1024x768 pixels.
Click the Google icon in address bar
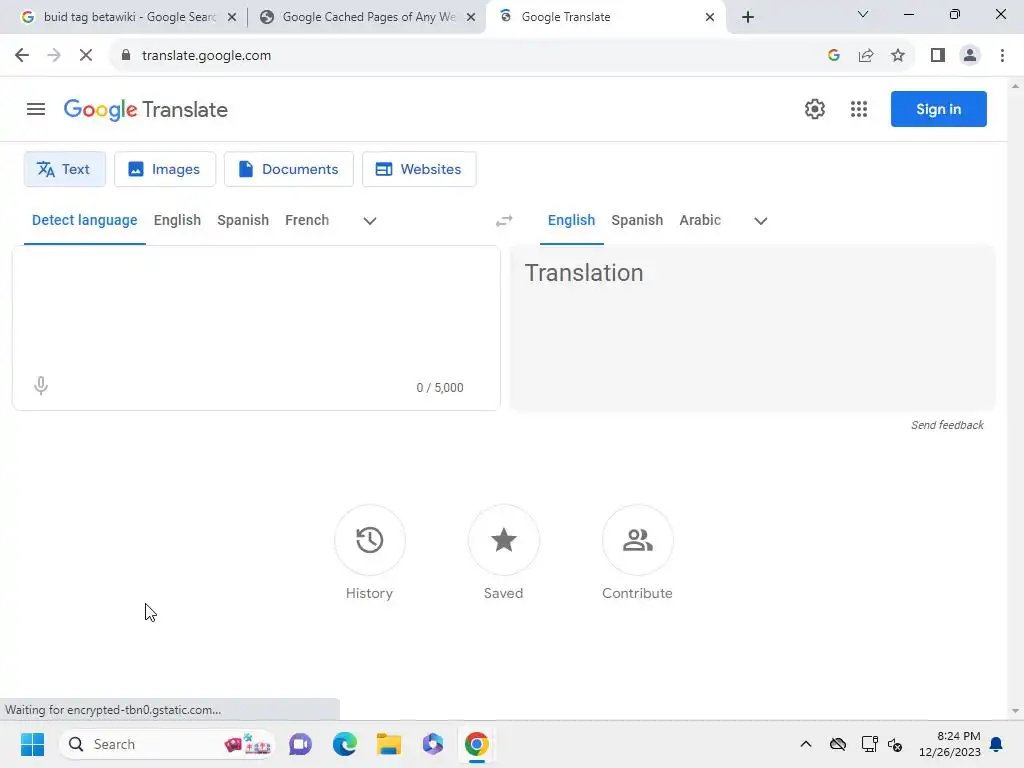(x=833, y=56)
